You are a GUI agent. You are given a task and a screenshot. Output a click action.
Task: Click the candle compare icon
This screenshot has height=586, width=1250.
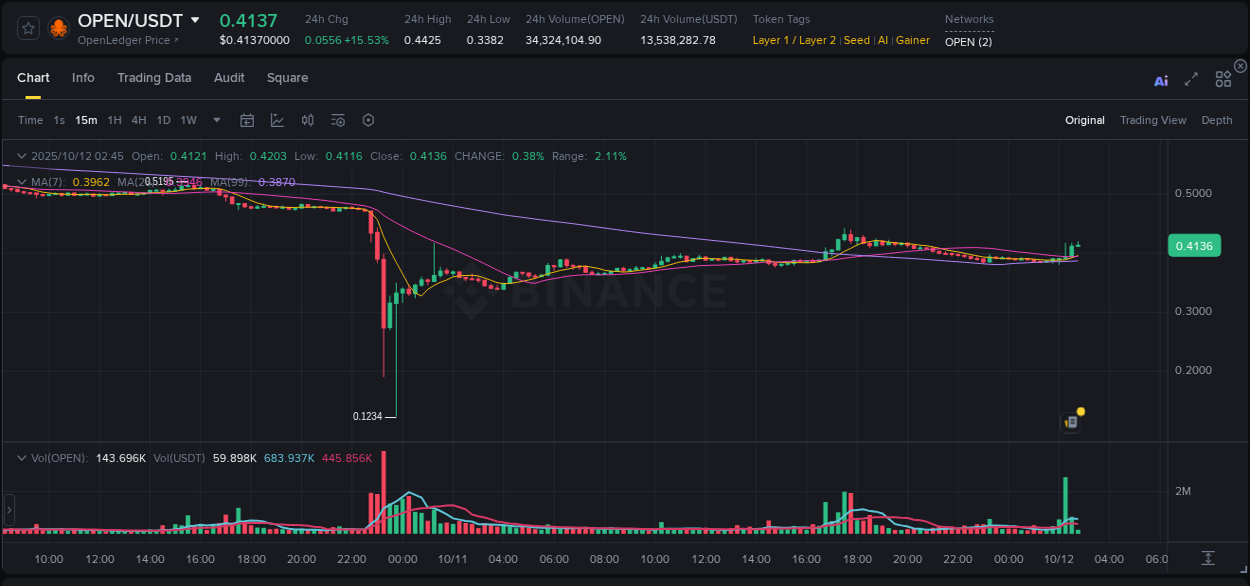308,120
